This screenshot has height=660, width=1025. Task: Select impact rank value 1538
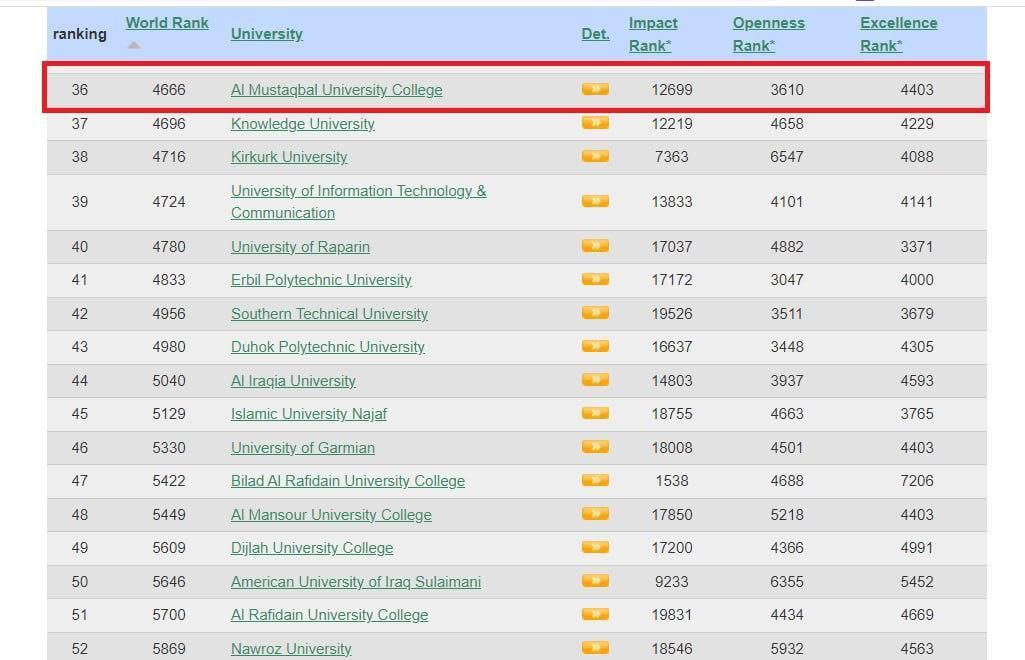click(x=671, y=481)
